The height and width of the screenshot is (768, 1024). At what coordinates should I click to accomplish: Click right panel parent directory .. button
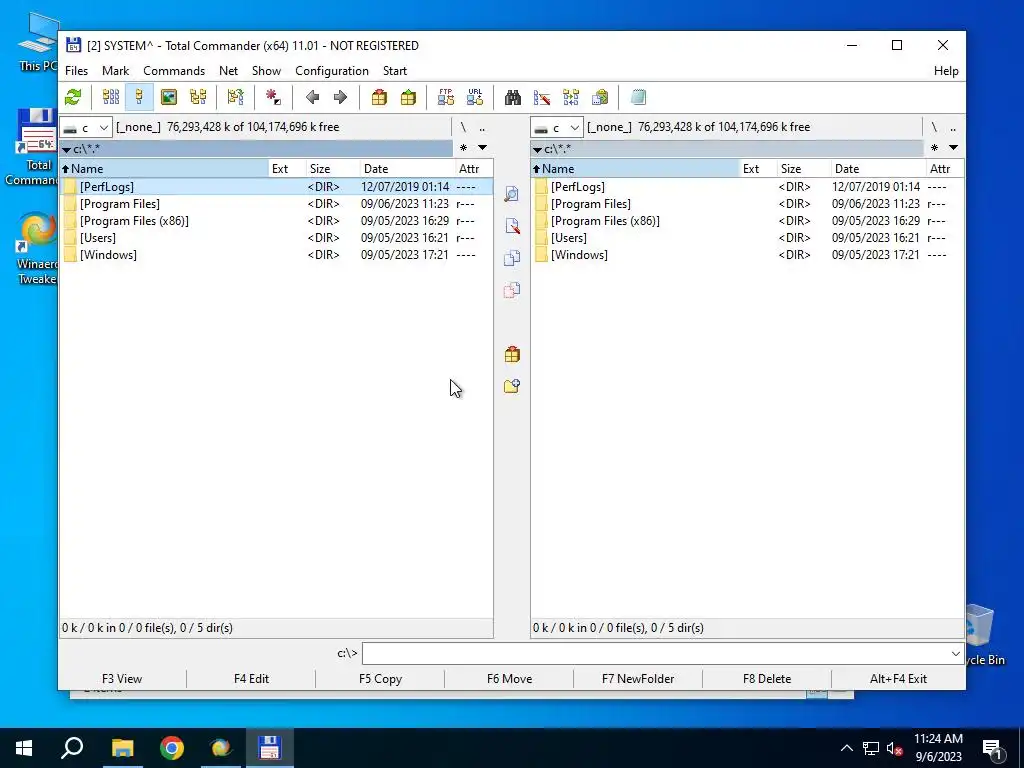(953, 127)
